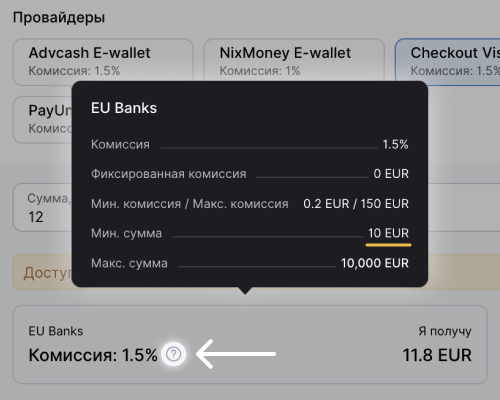The image size is (500, 400).
Task: Click the amount input field with 12
Action: click(42, 207)
